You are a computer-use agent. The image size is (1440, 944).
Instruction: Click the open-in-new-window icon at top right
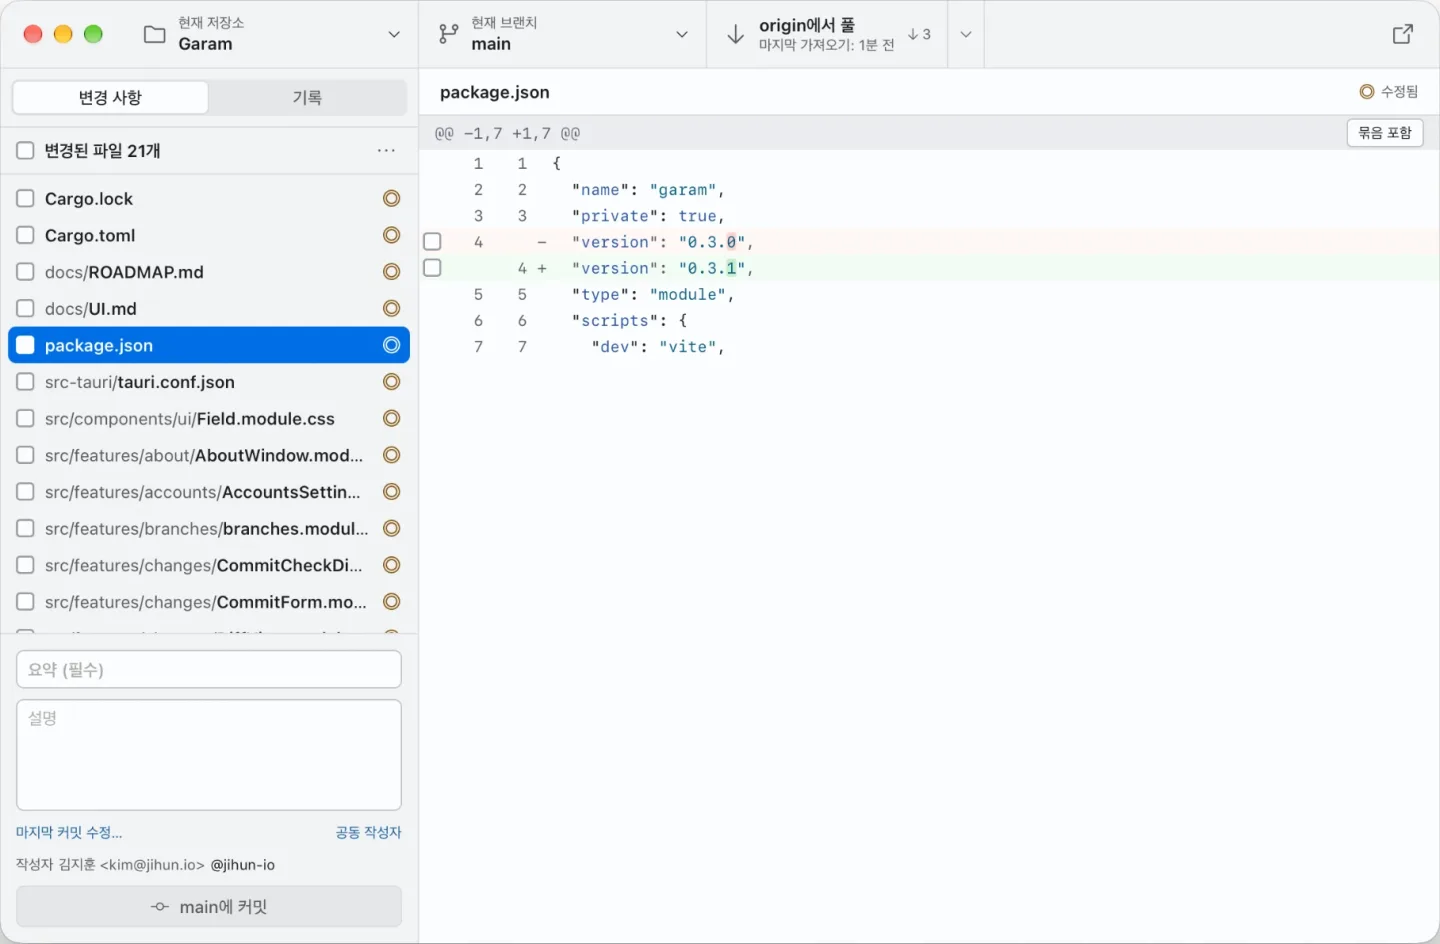[1403, 34]
